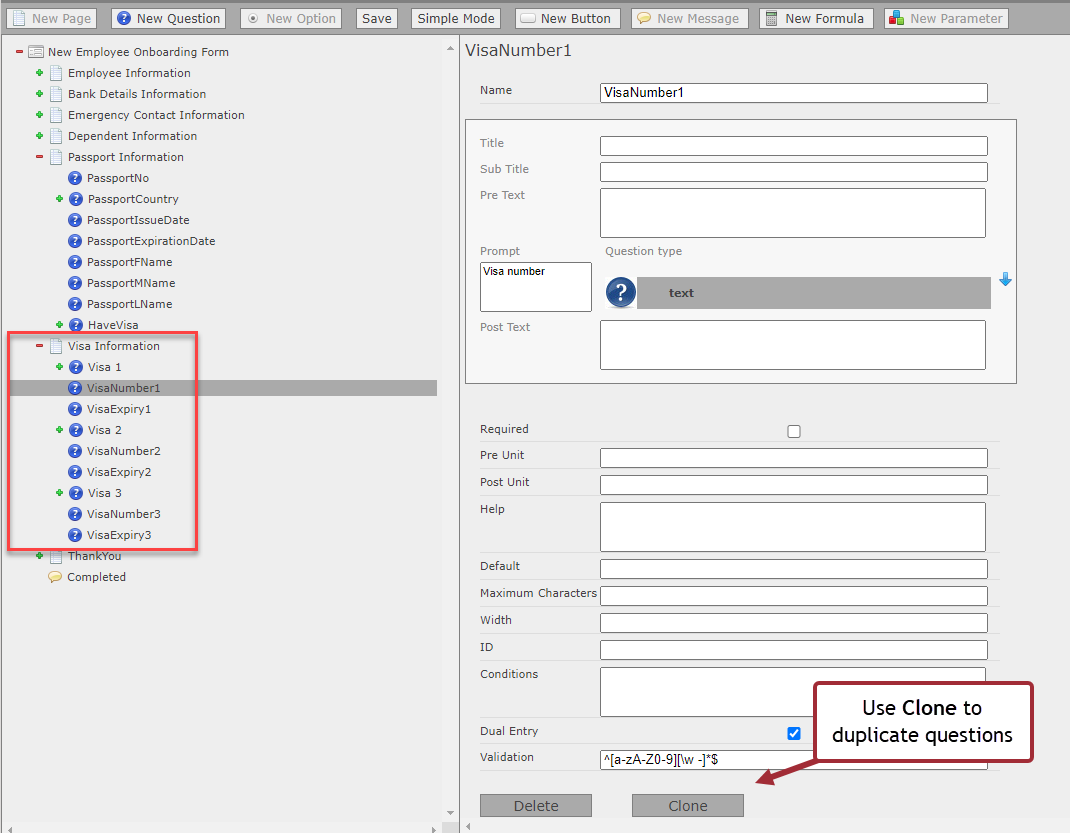Image resolution: width=1070 pixels, height=833 pixels.
Task: Expand the Employee Information page
Action: pos(40,73)
